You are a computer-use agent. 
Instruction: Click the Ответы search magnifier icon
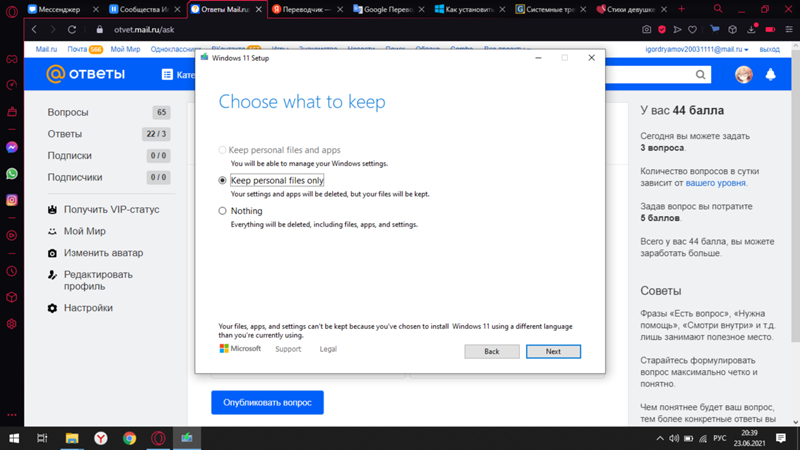point(701,75)
